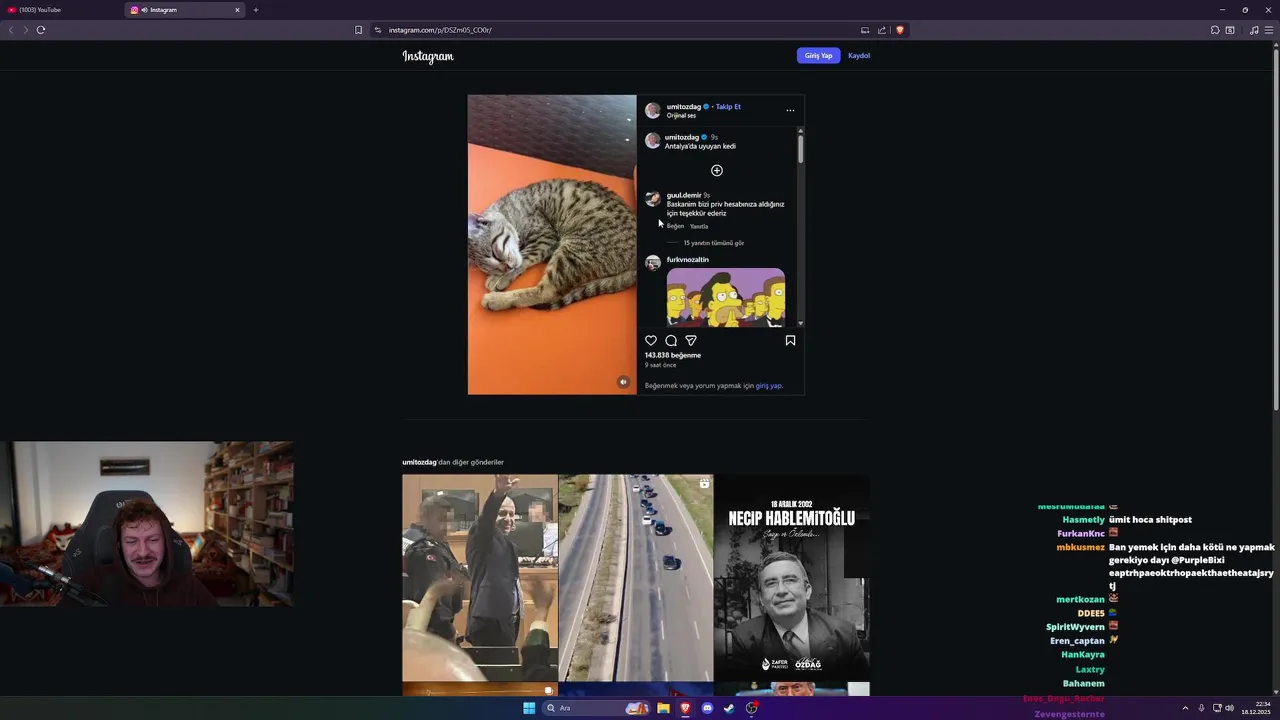The width and height of the screenshot is (1280, 720).
Task: Click Beğen under guul.demir comment
Action: pos(676,227)
